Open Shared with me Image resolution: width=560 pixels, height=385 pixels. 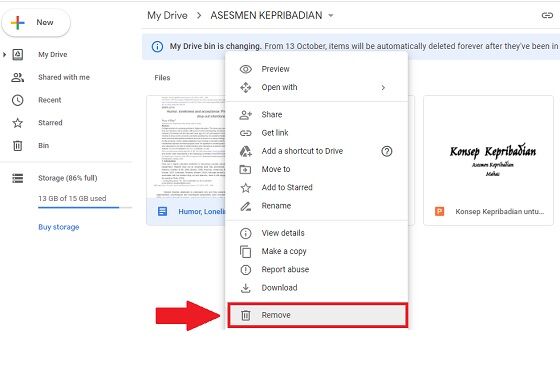(64, 77)
